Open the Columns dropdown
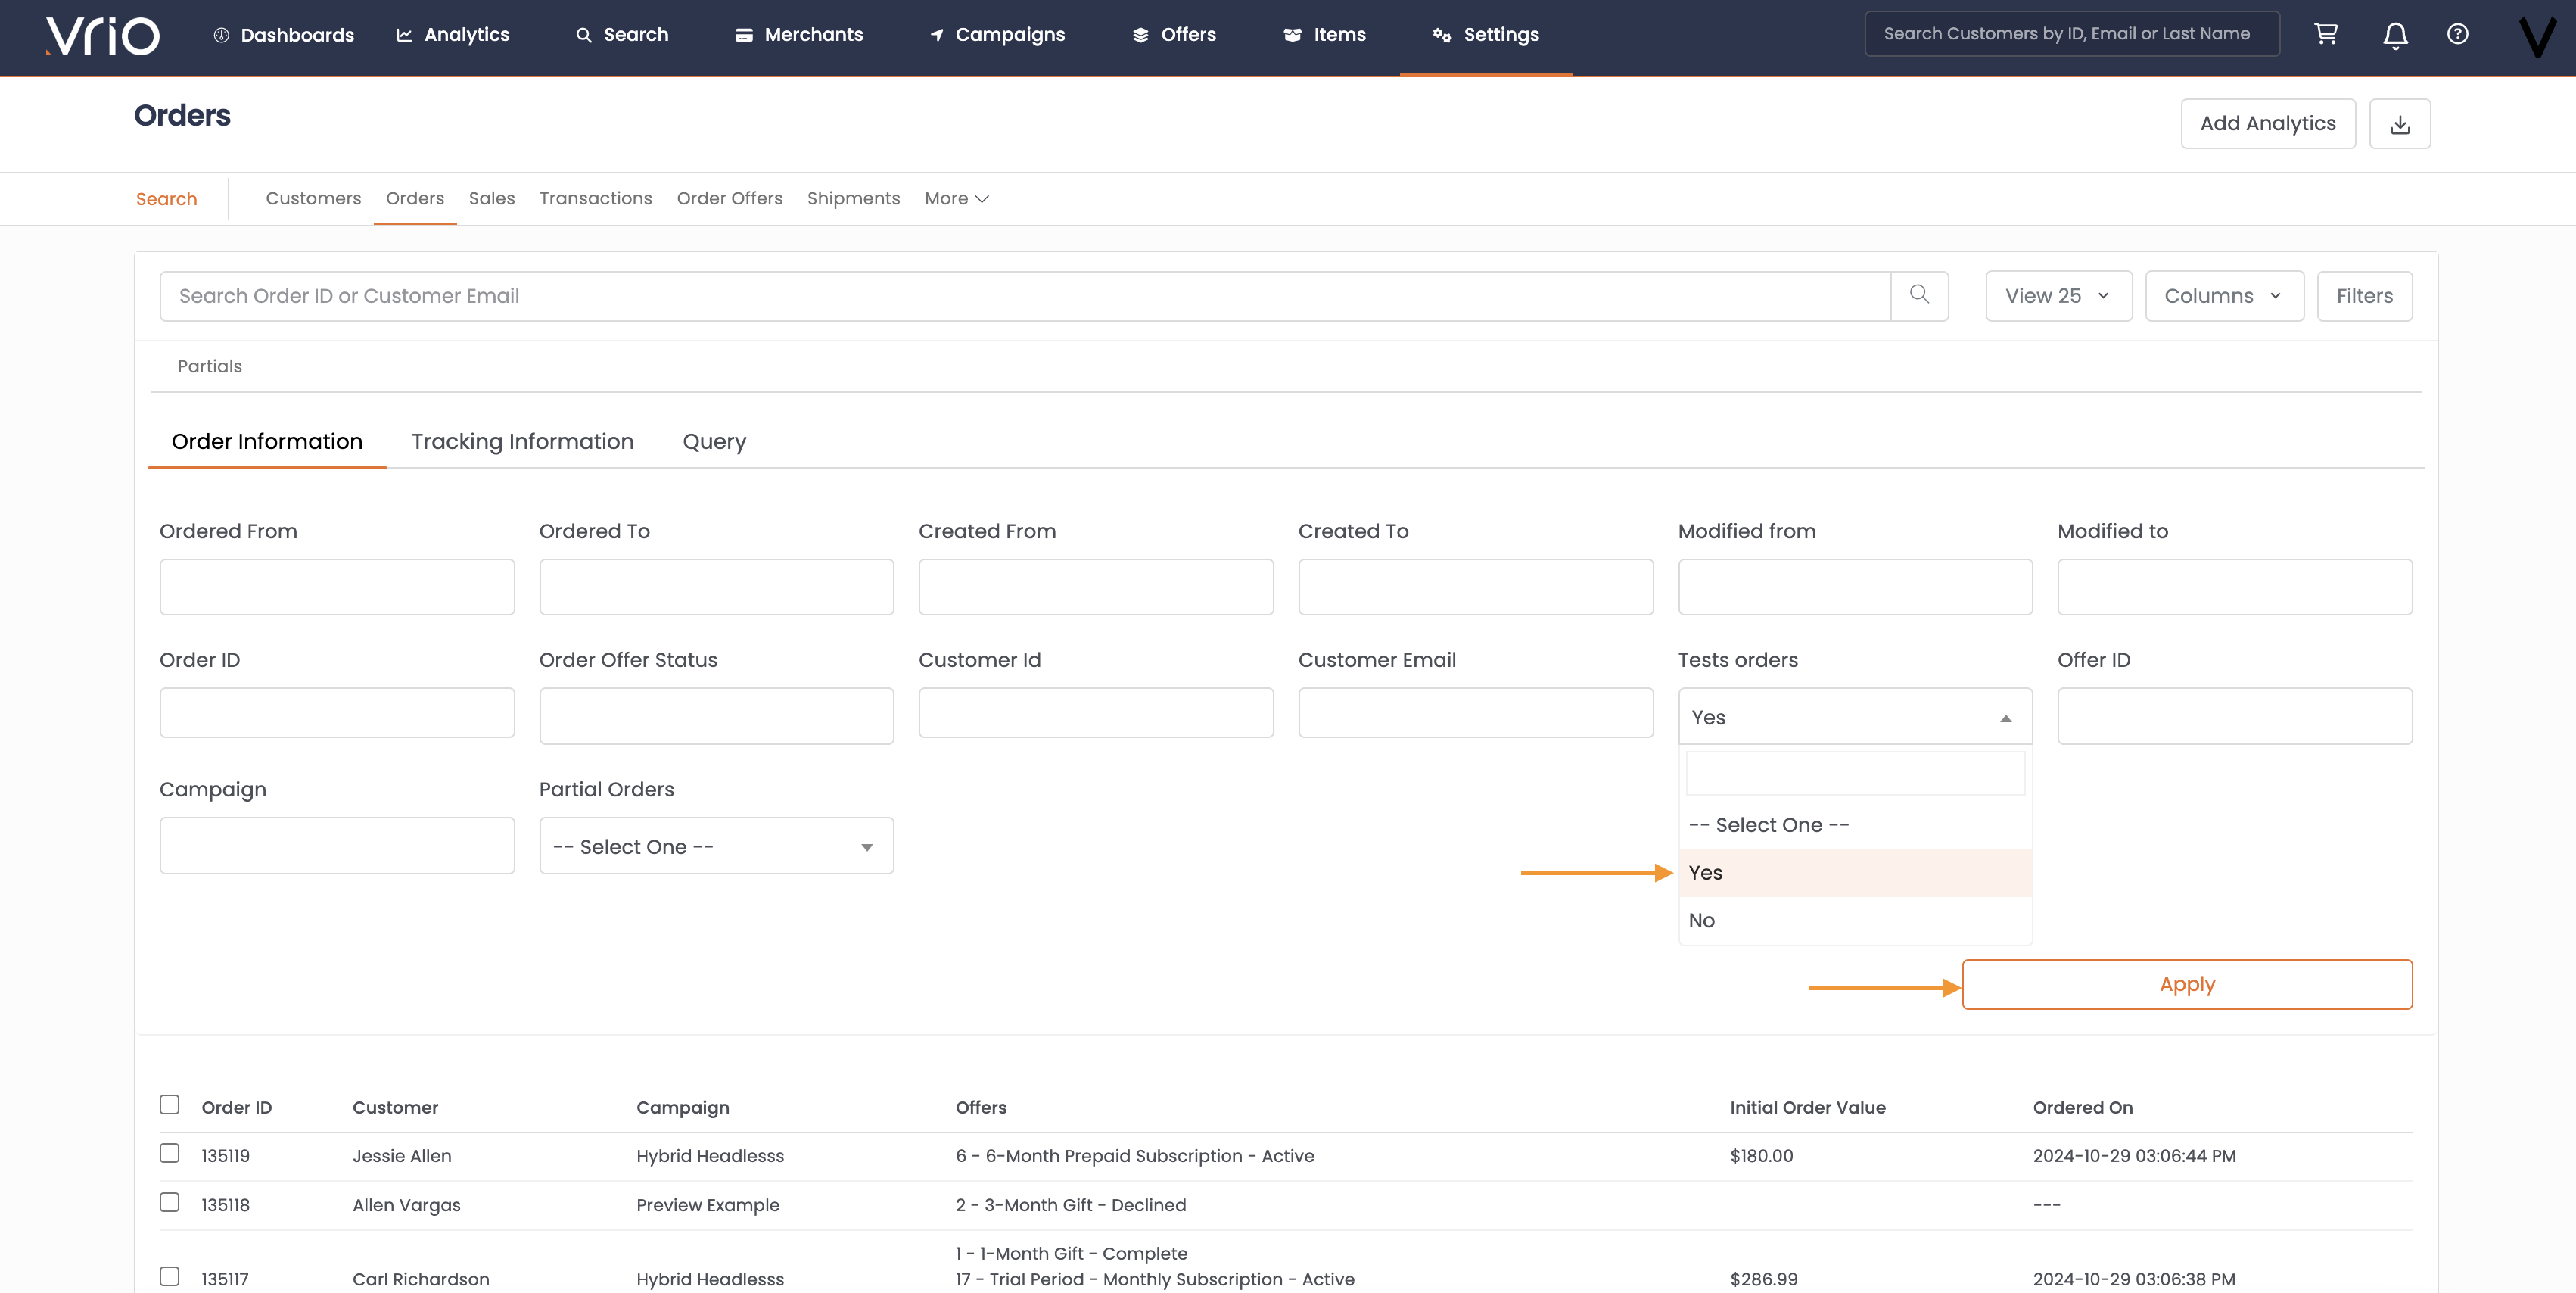 (x=2223, y=296)
